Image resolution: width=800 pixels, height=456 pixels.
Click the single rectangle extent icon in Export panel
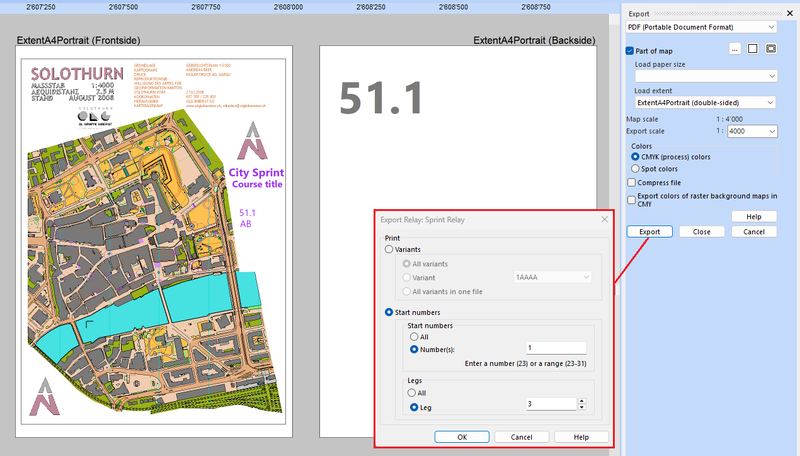pyautogui.click(x=753, y=49)
